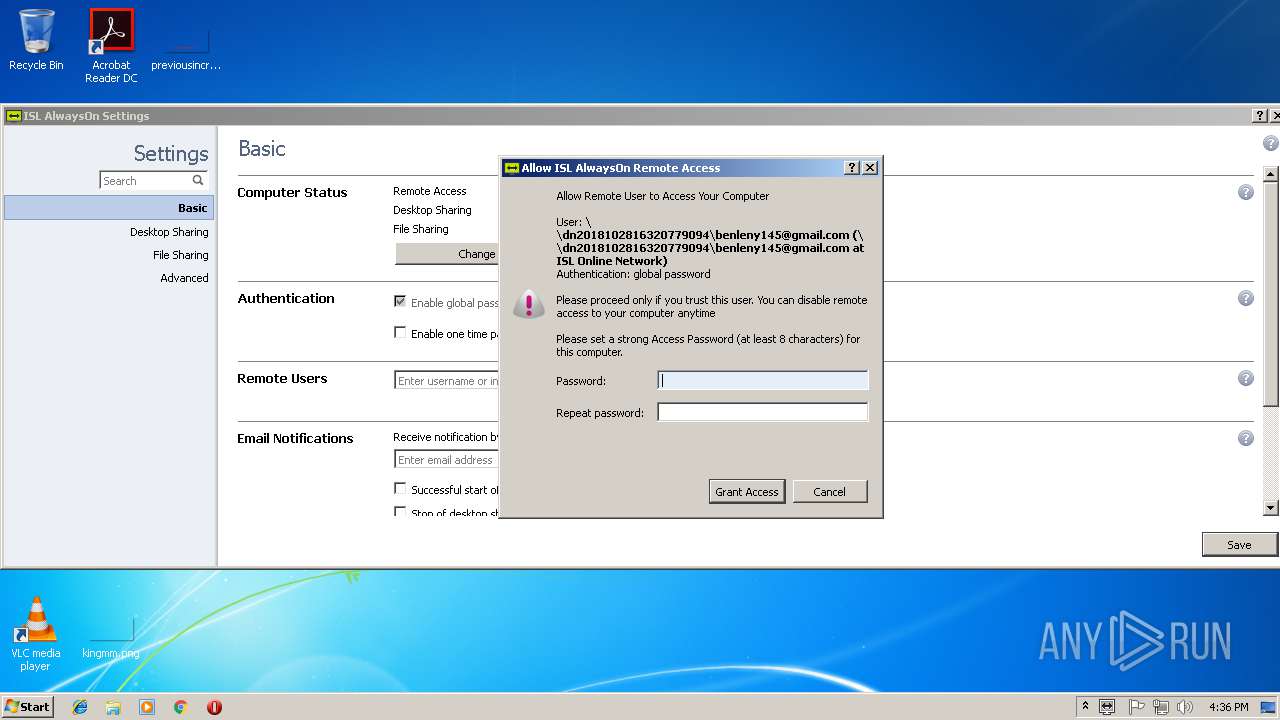Image resolution: width=1280 pixels, height=720 pixels.
Task: Open File Explorer taskbar icon
Action: pos(113,707)
